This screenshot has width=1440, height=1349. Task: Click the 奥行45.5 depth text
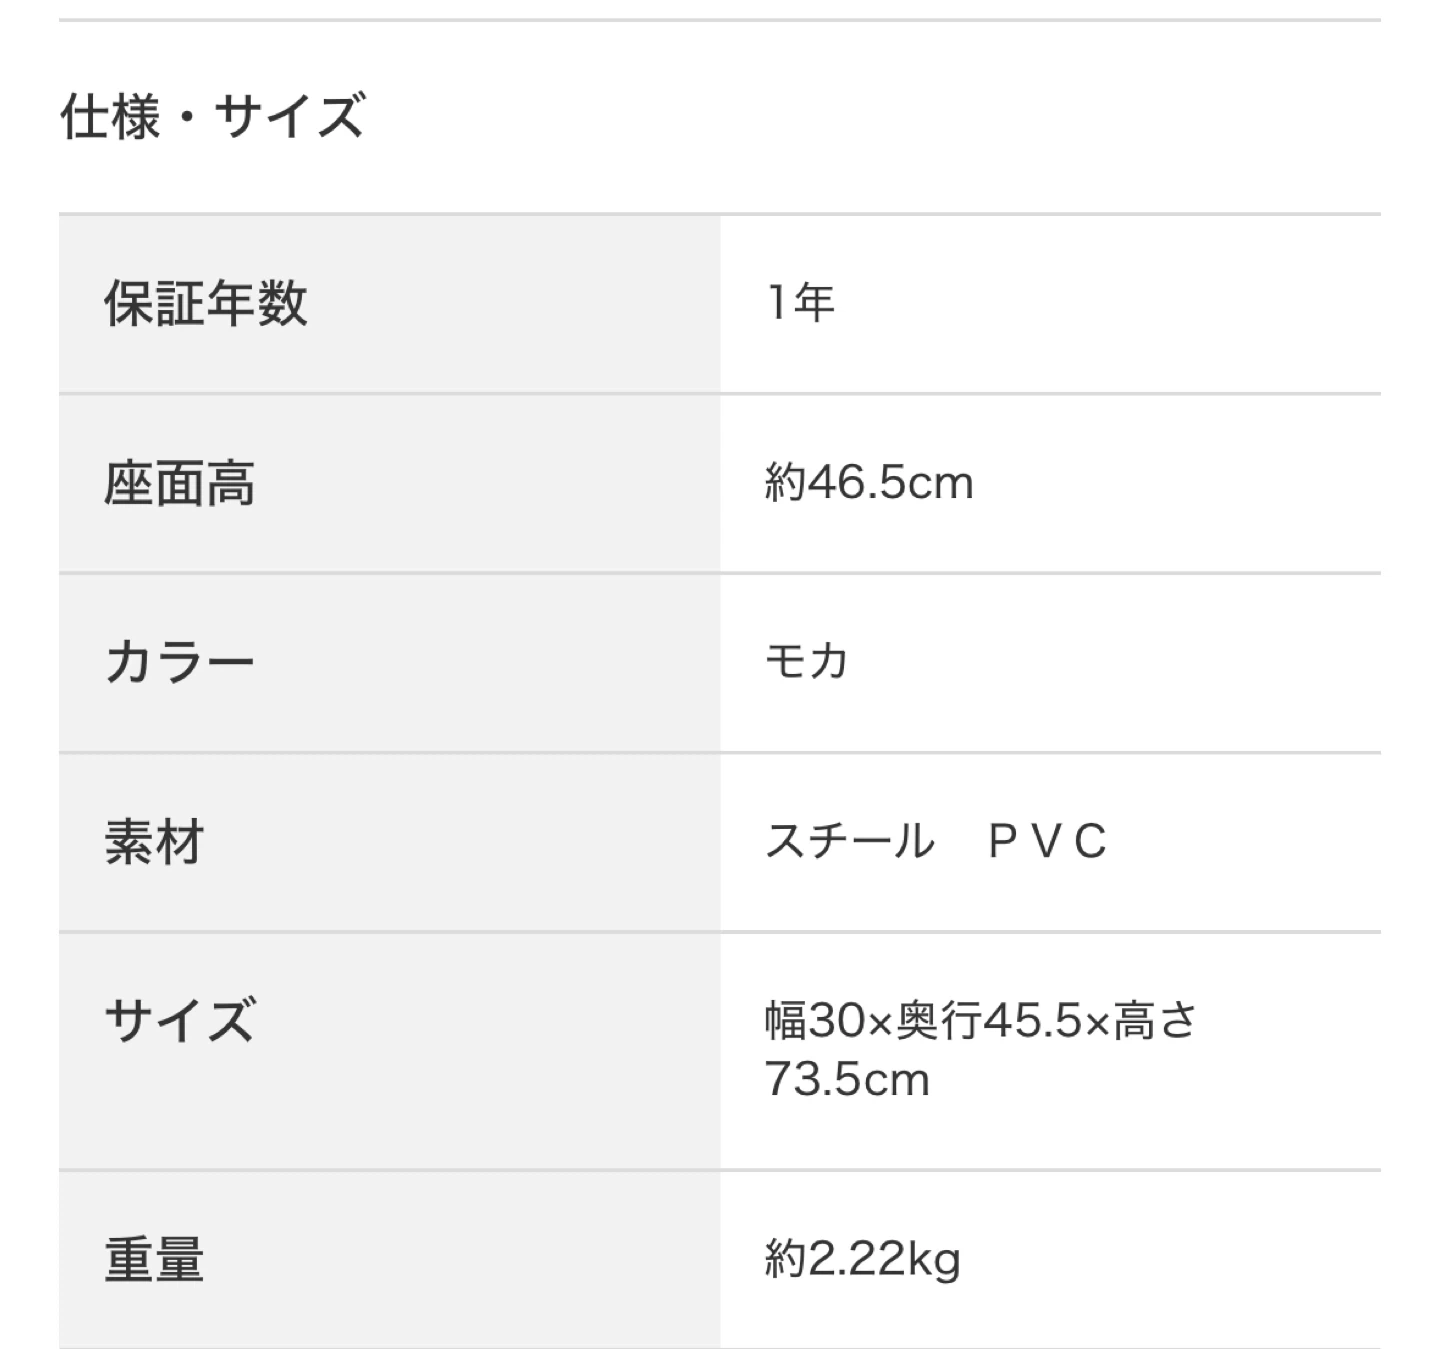point(989,1021)
